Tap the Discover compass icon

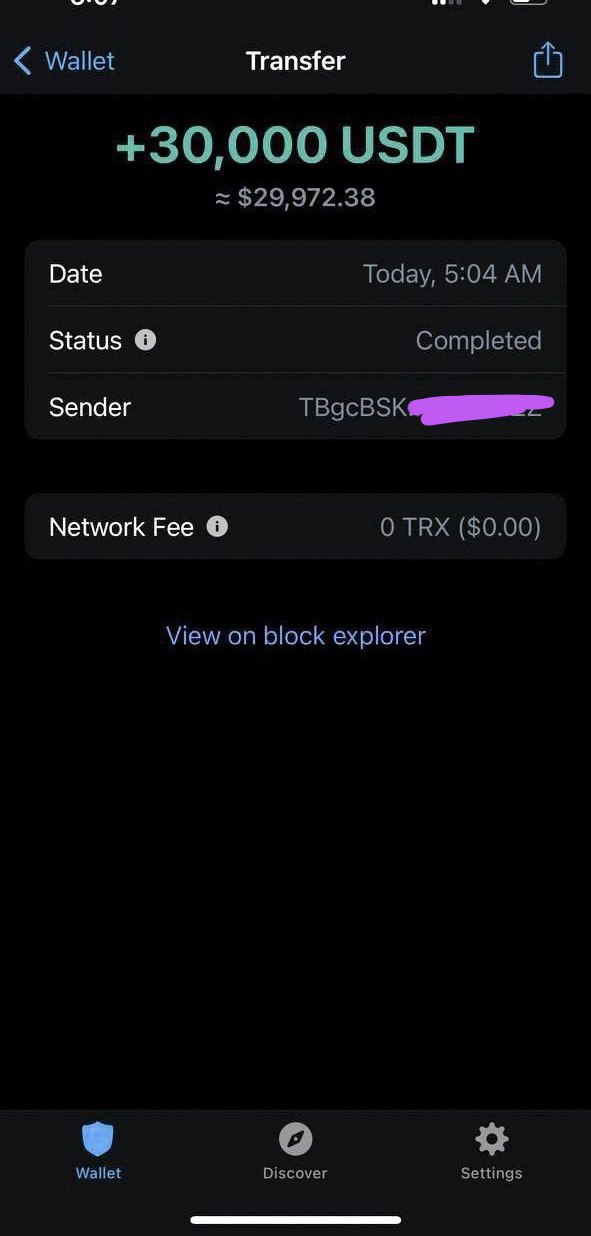(295, 1138)
